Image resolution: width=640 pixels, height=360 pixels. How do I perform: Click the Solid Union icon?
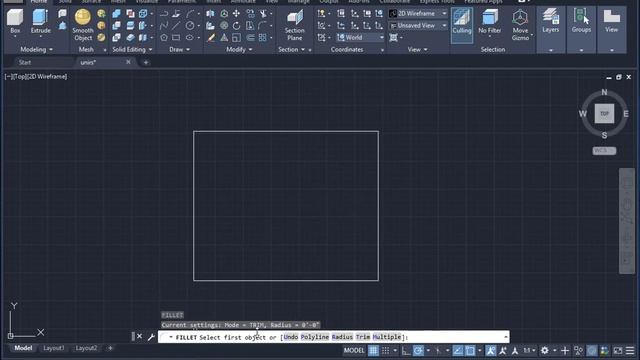click(x=116, y=13)
